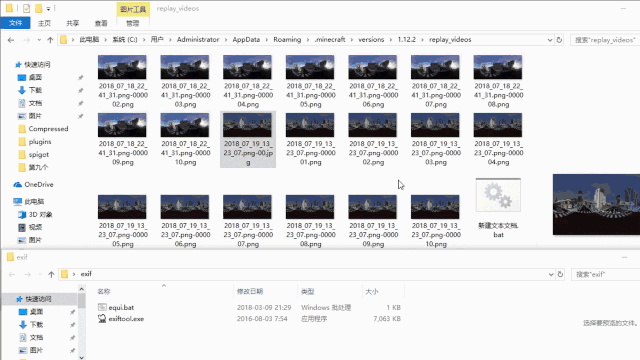
Task: Switch to the 主页 ribbon tab
Action: coord(44,23)
